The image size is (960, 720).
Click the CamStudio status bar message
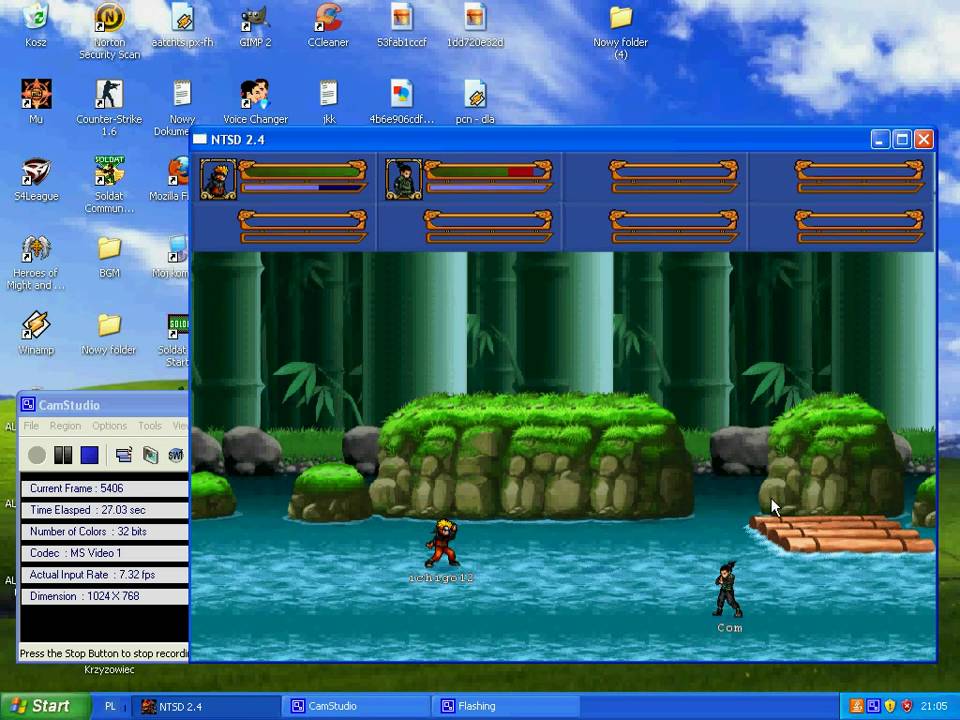pyautogui.click(x=103, y=653)
